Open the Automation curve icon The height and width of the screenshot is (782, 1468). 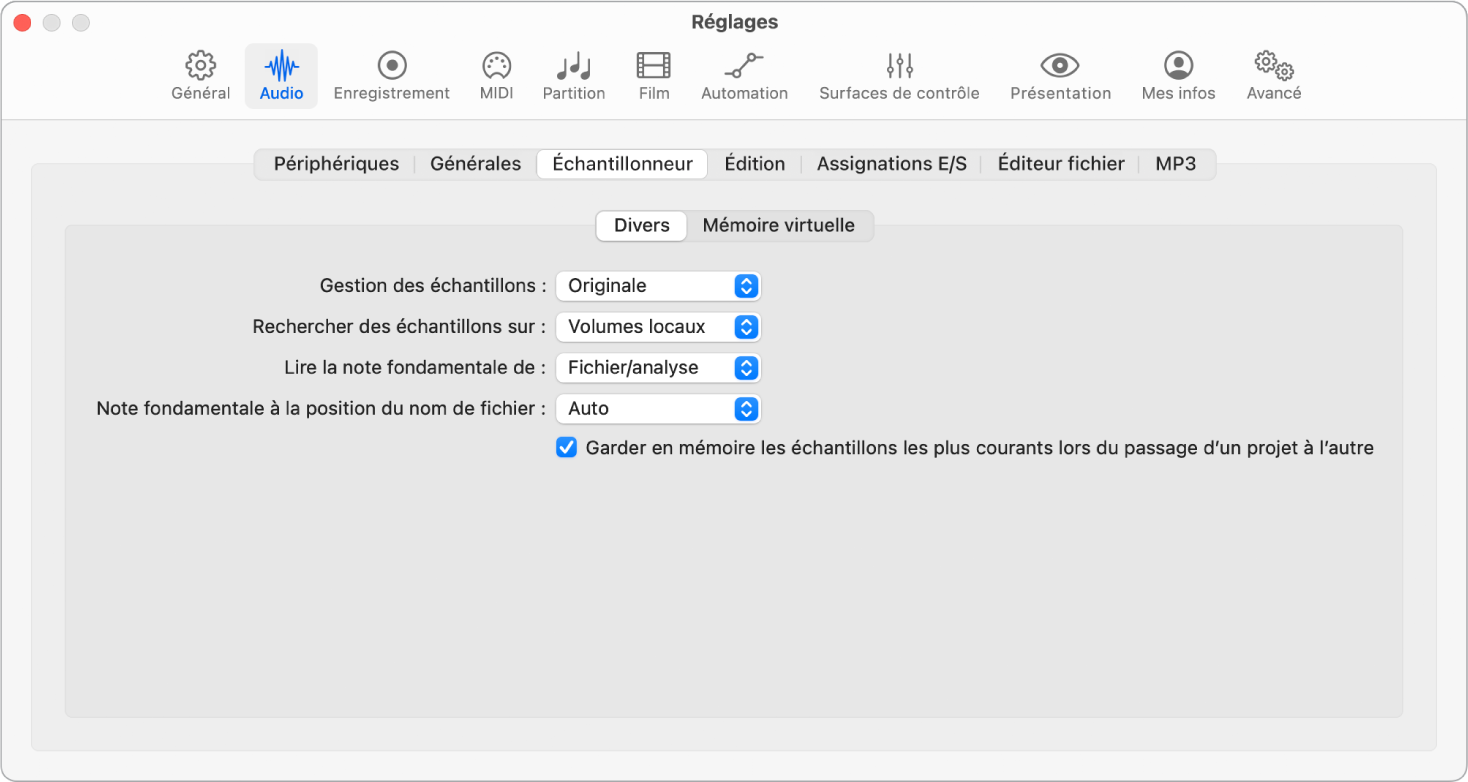coord(744,67)
